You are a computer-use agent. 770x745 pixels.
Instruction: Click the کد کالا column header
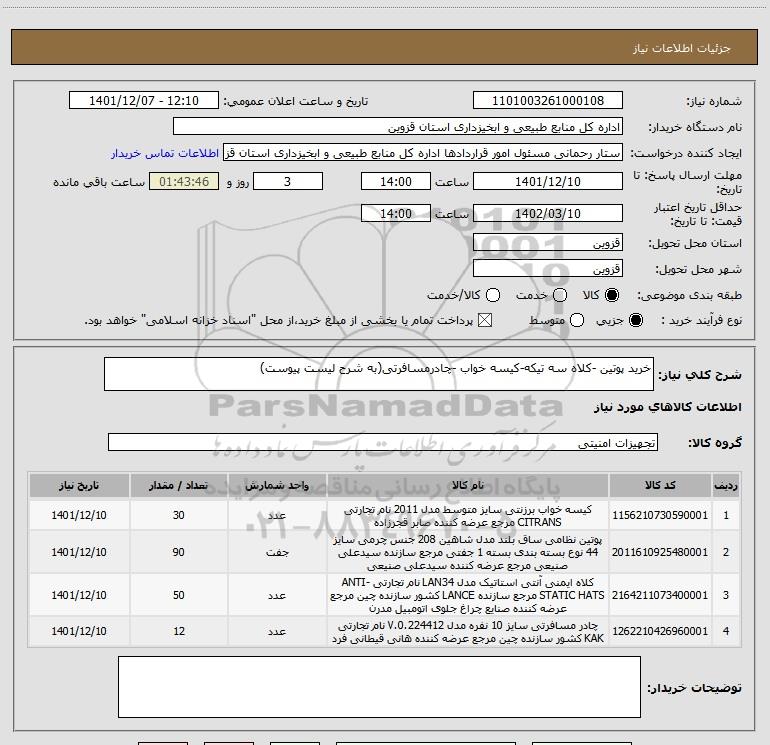[660, 485]
